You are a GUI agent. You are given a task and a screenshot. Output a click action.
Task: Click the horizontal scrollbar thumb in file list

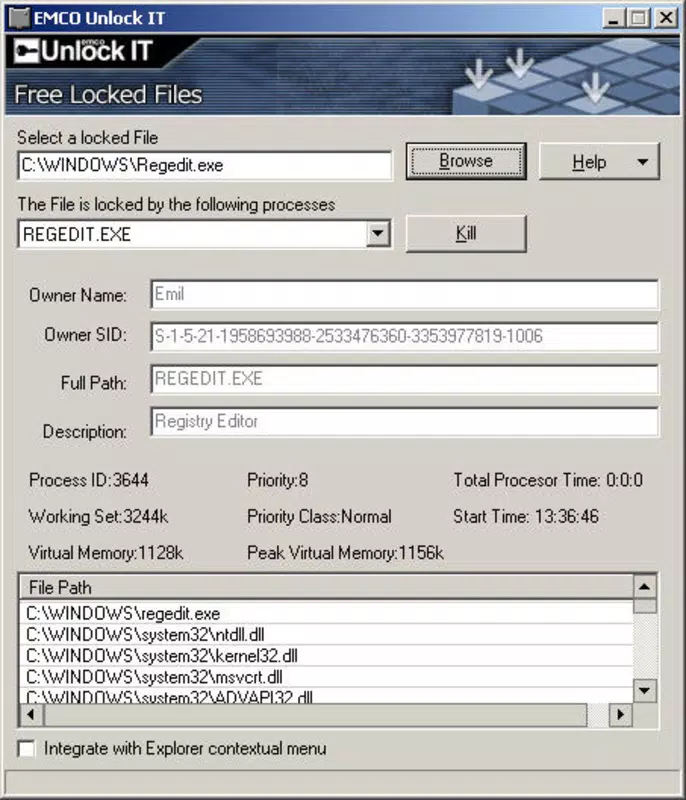click(x=315, y=715)
